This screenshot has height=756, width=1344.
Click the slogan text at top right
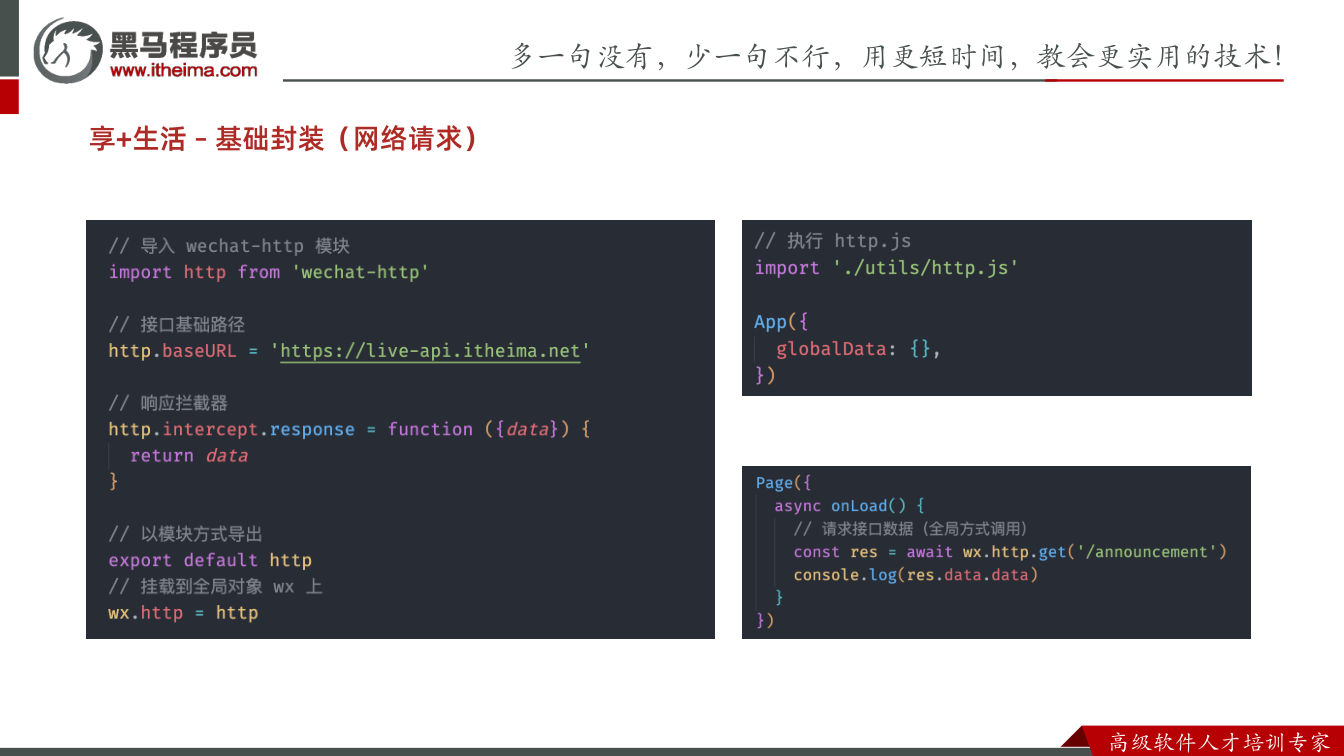click(898, 55)
